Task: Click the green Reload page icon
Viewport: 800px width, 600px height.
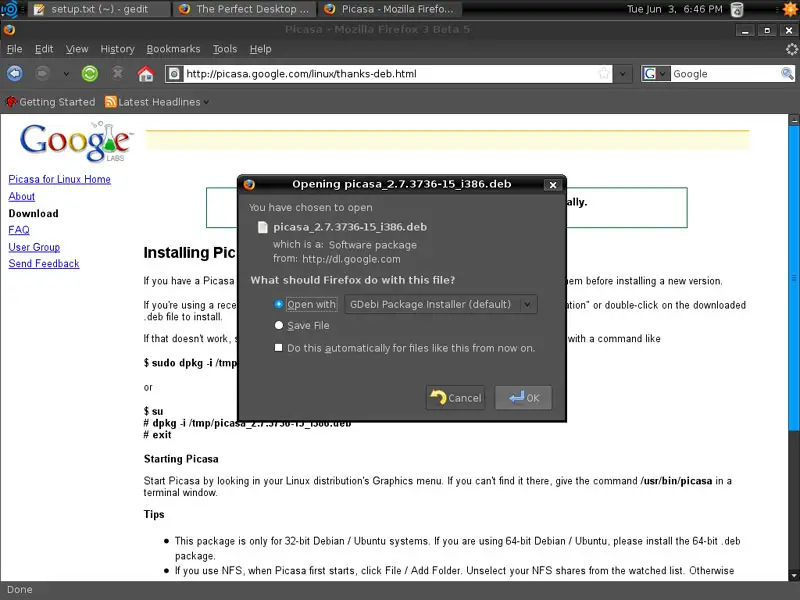Action: (90, 73)
